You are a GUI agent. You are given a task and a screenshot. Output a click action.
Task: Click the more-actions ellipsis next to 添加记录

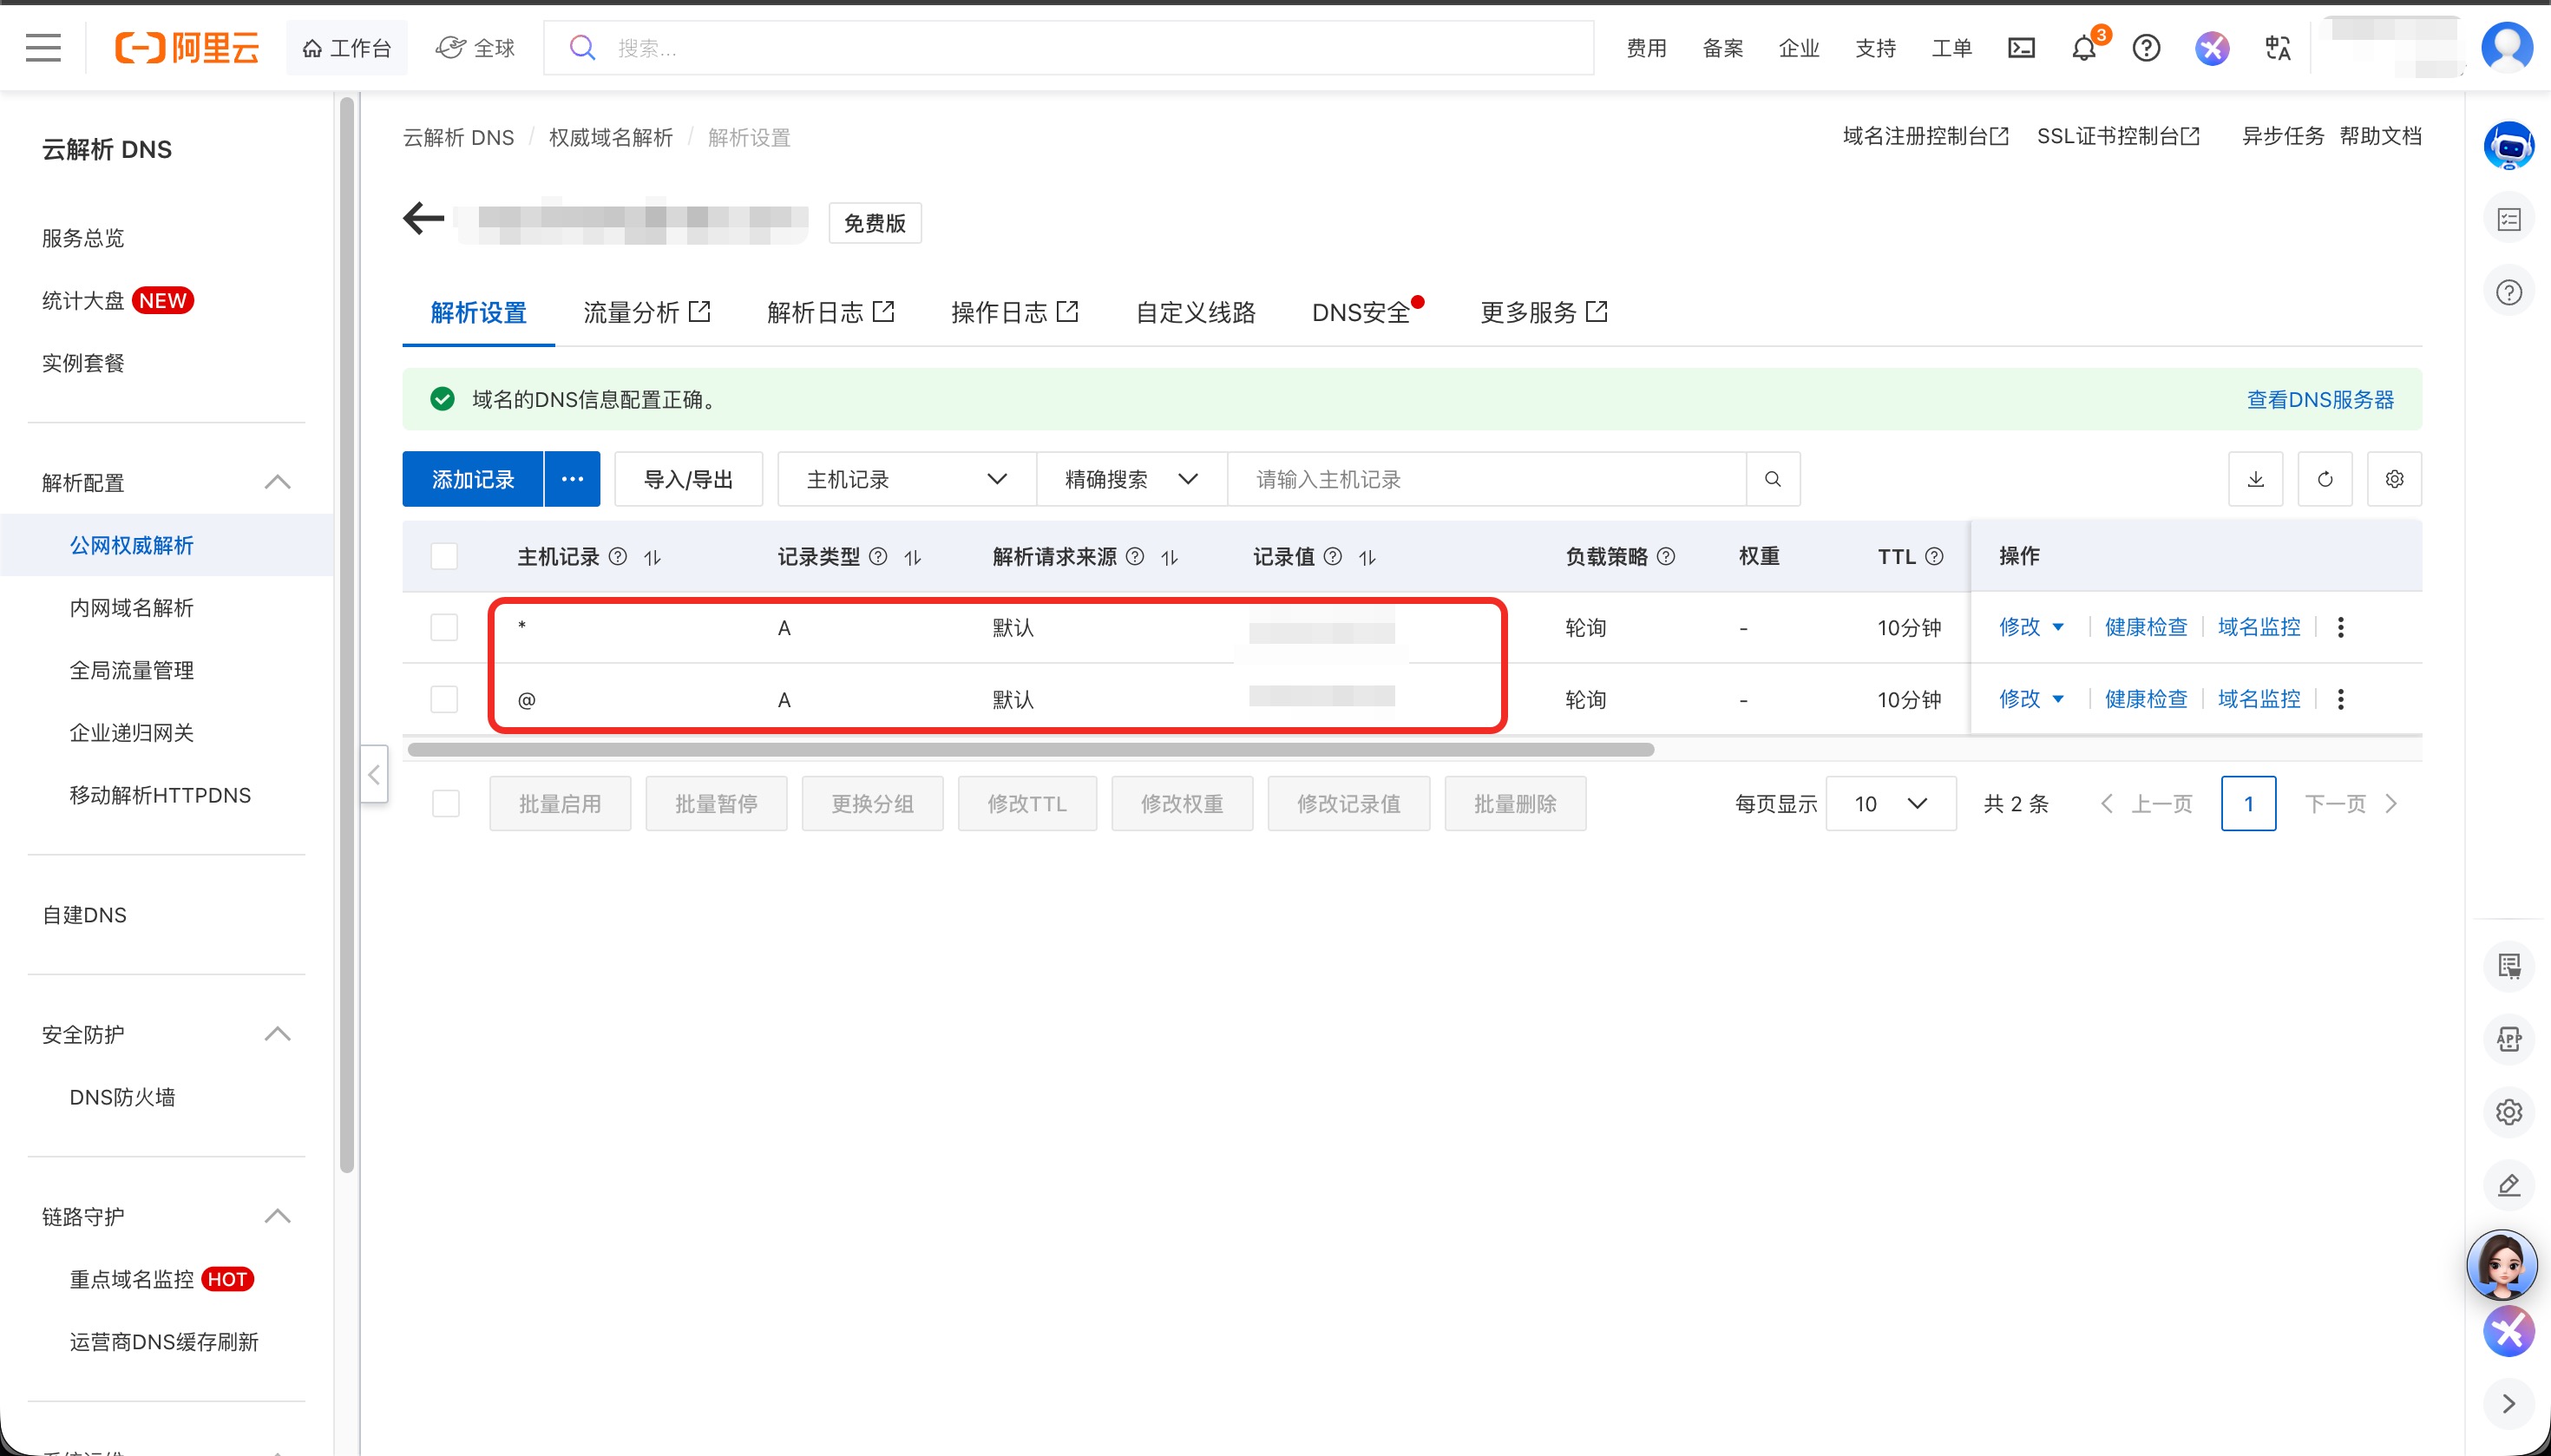(x=571, y=479)
